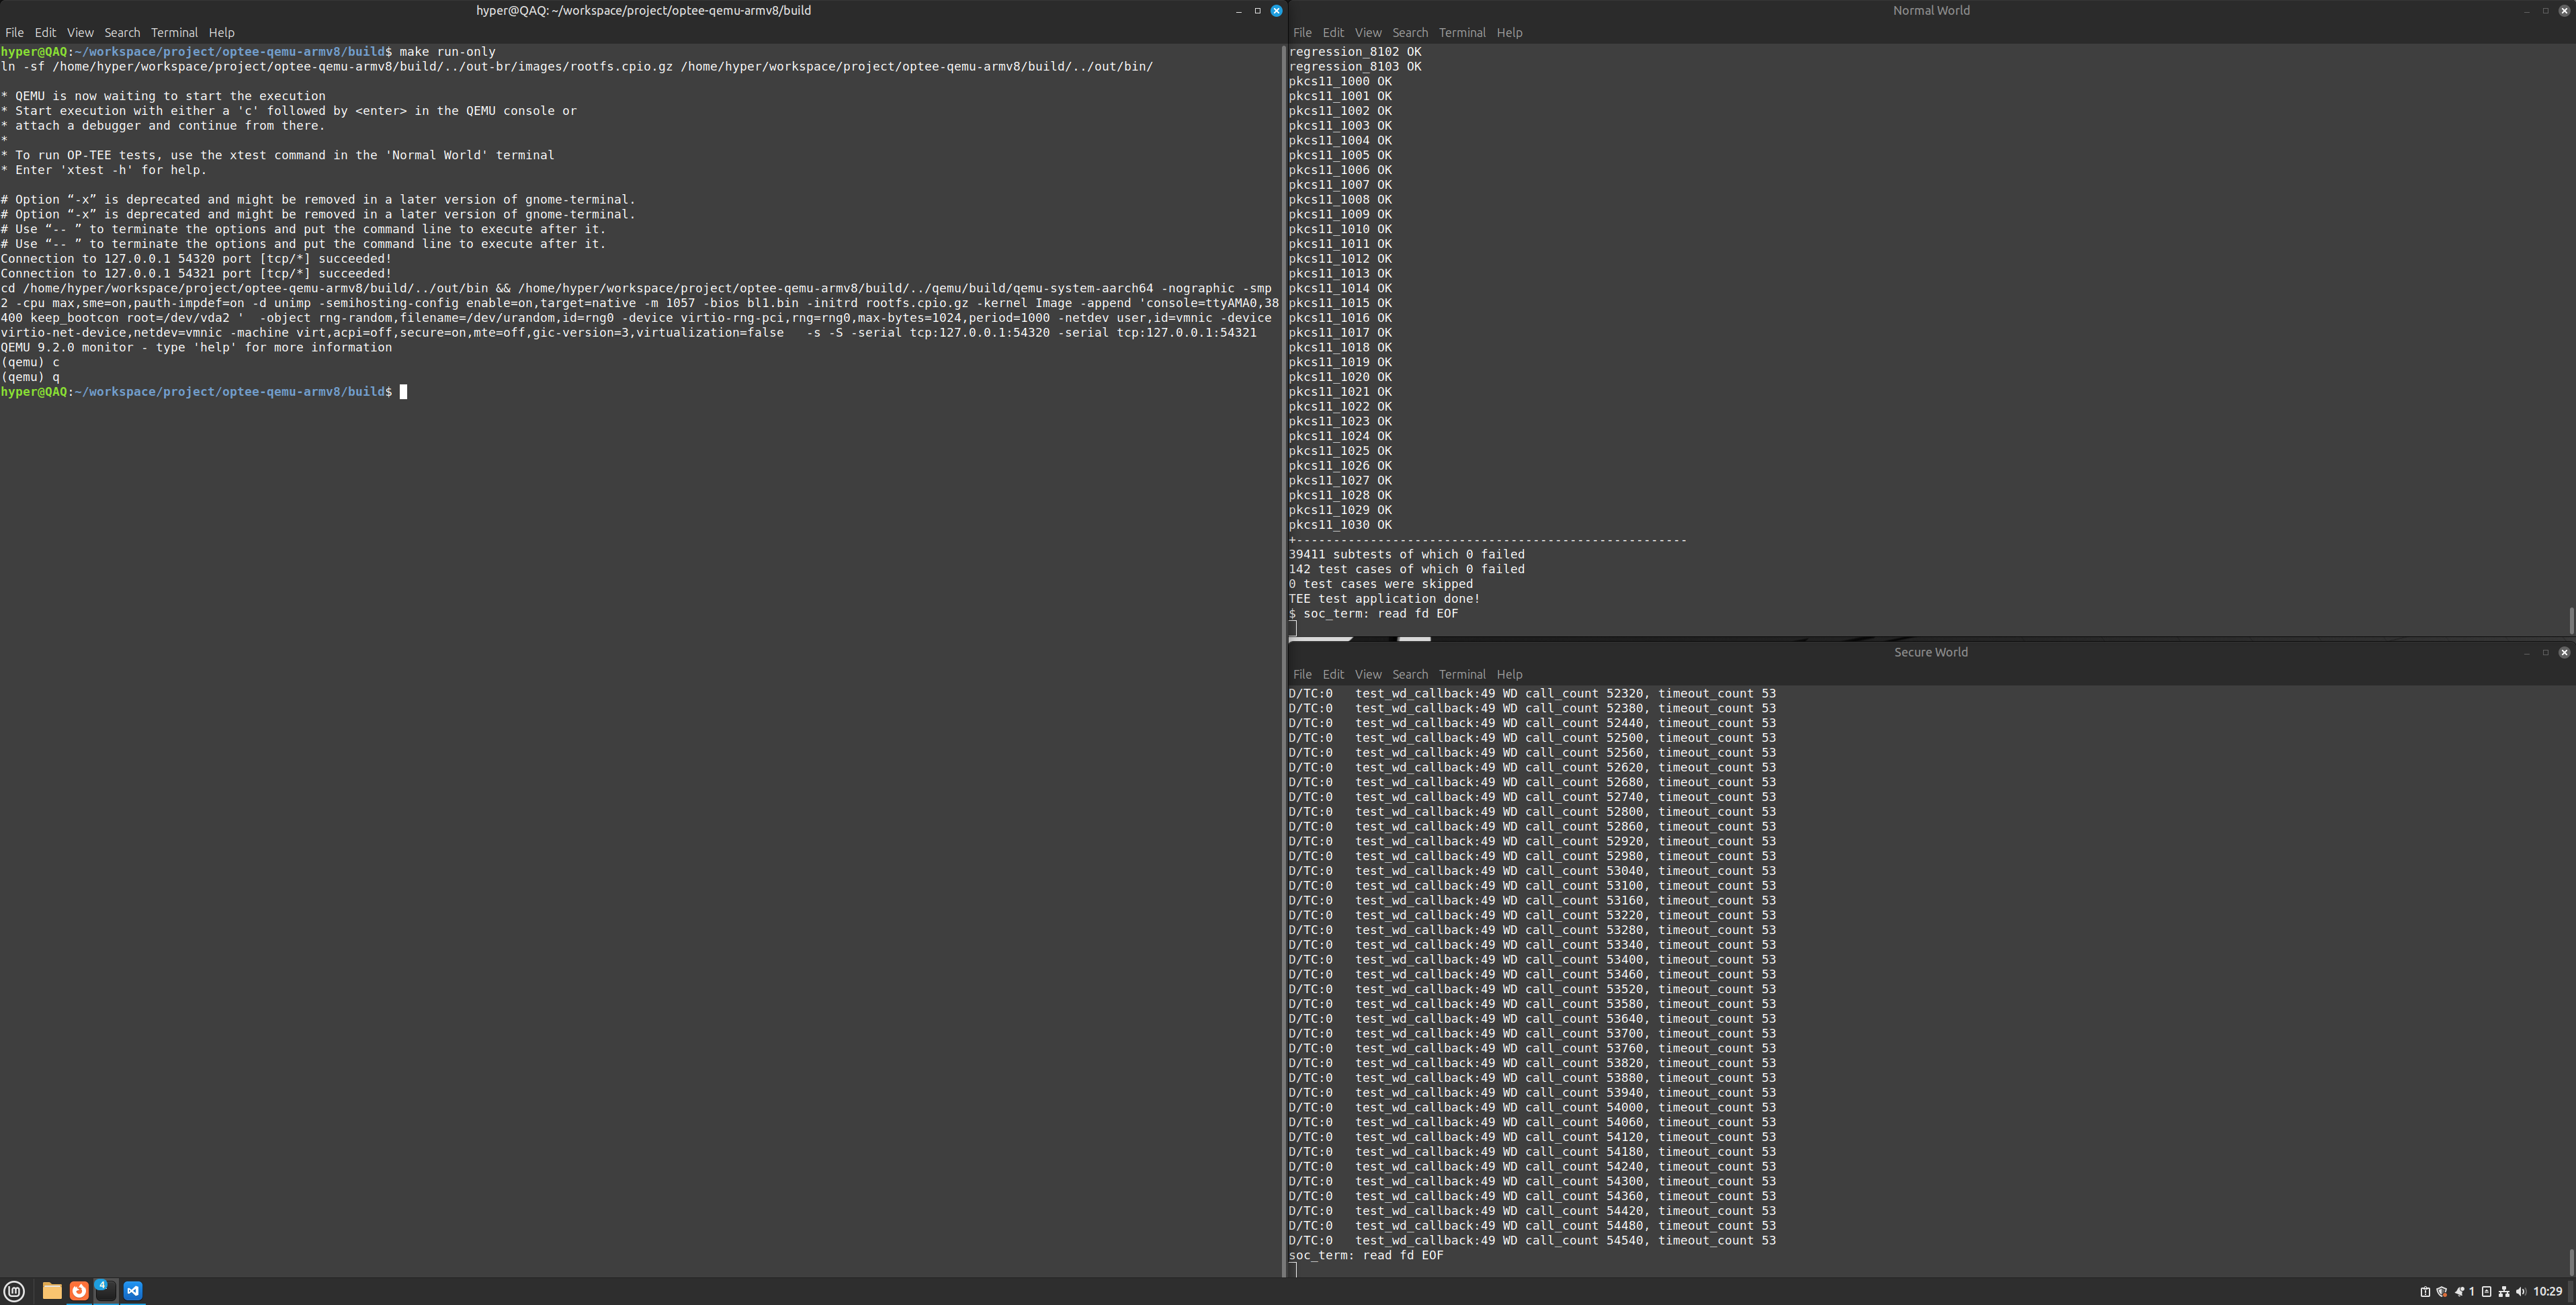Close the build terminal window
The width and height of the screenshot is (2576, 1305).
click(1276, 11)
